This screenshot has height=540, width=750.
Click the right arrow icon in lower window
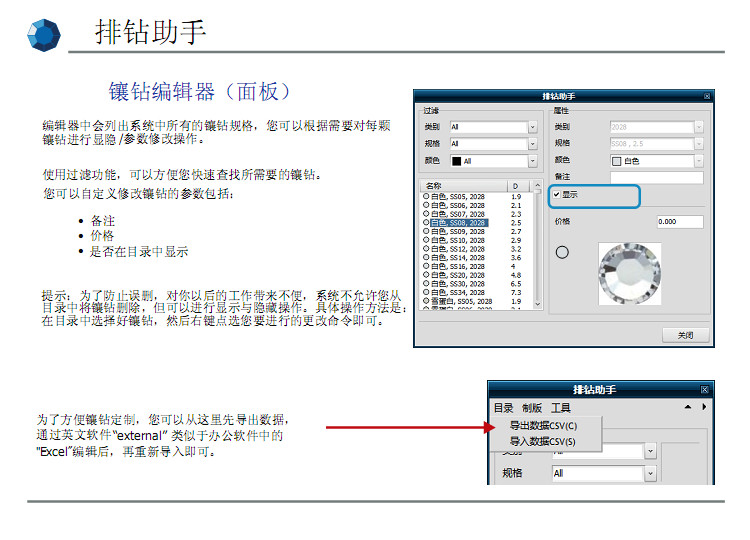pos(704,408)
